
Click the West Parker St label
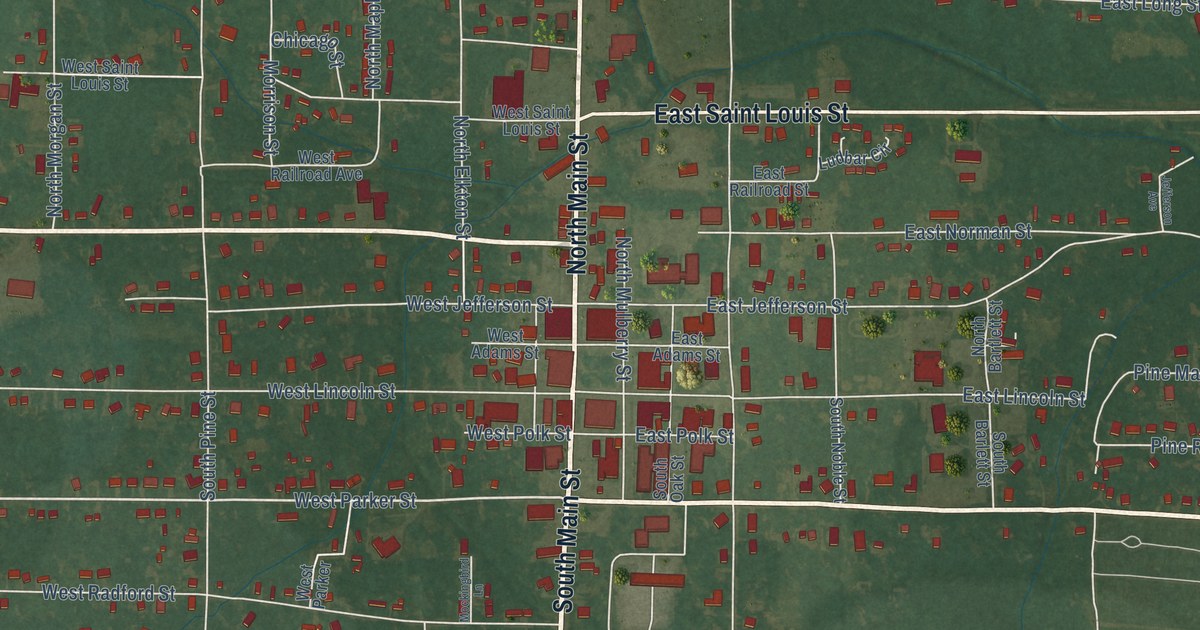(354, 500)
